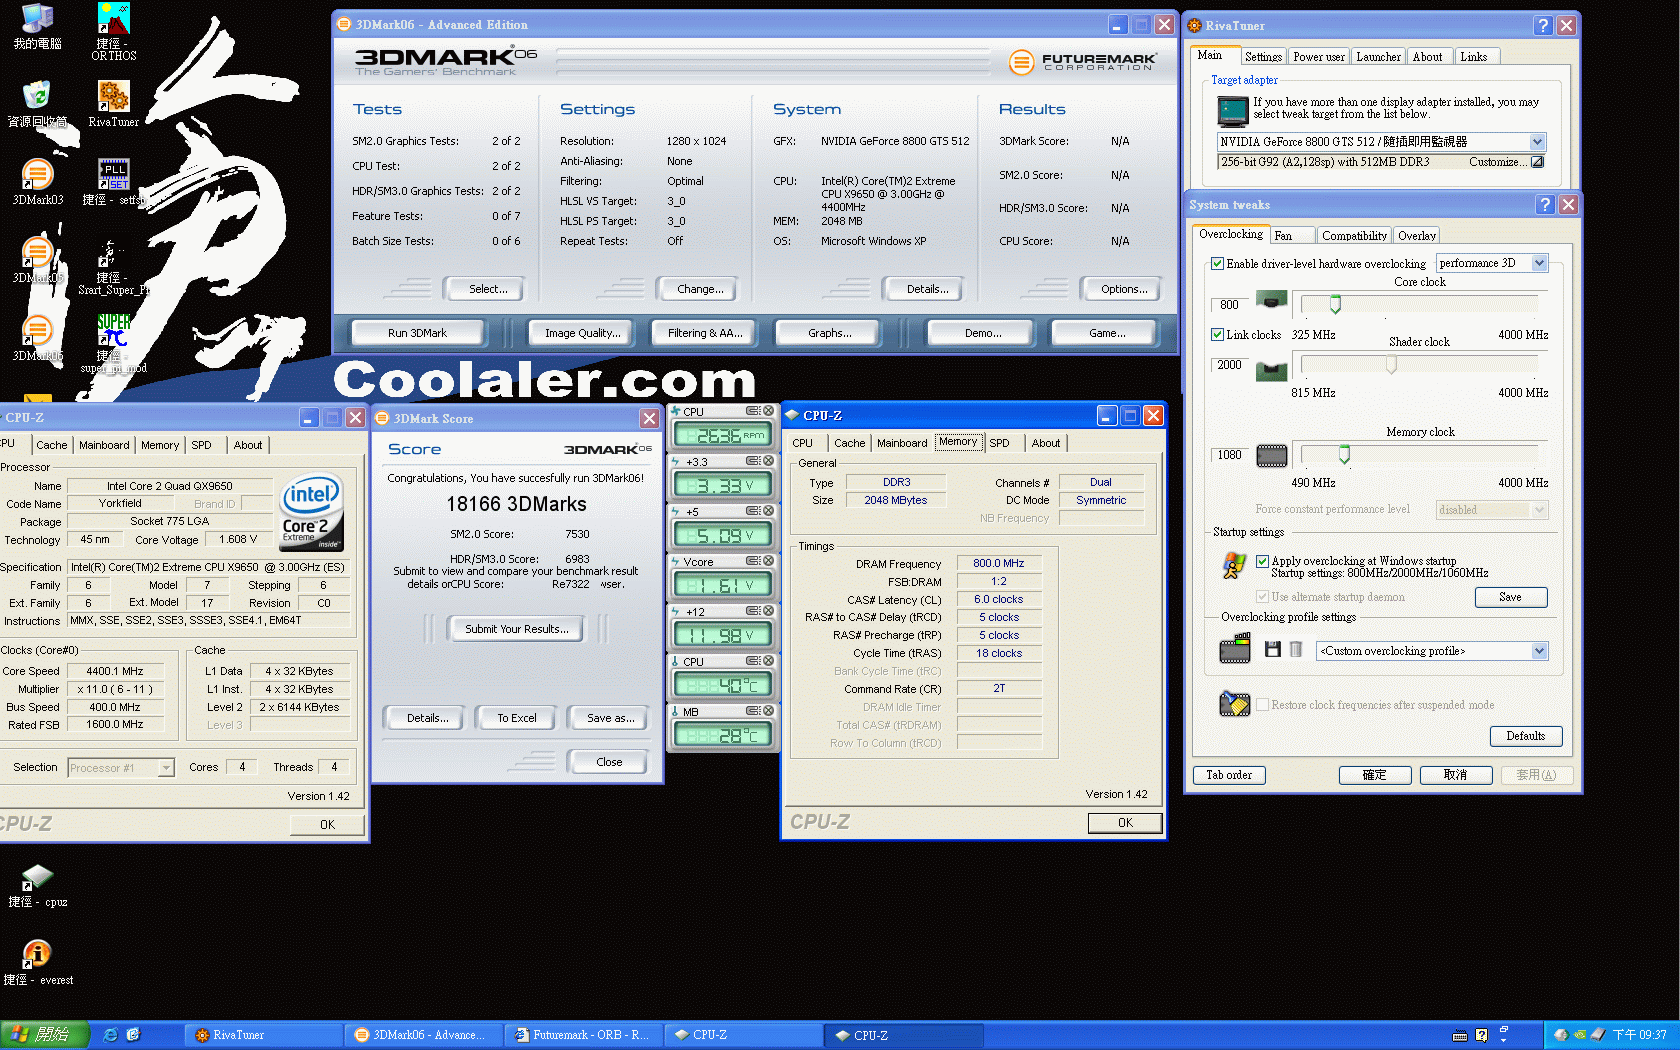1680x1050 pixels.
Task: Open the Power user tab in RivaTuner
Action: pos(1318,57)
